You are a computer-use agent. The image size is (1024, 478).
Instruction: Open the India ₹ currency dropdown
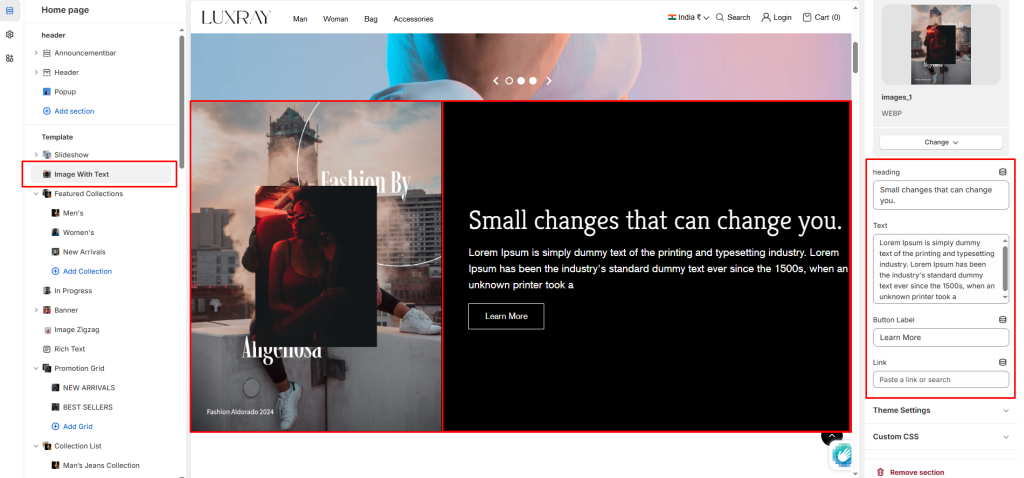point(688,18)
